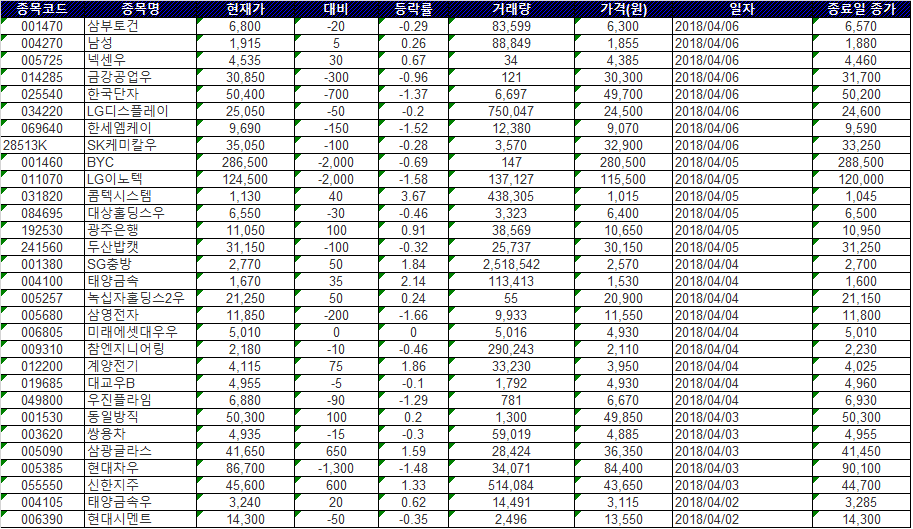Click the 종목코드 column header
Viewport: 913px width, 529px height.
42,9
